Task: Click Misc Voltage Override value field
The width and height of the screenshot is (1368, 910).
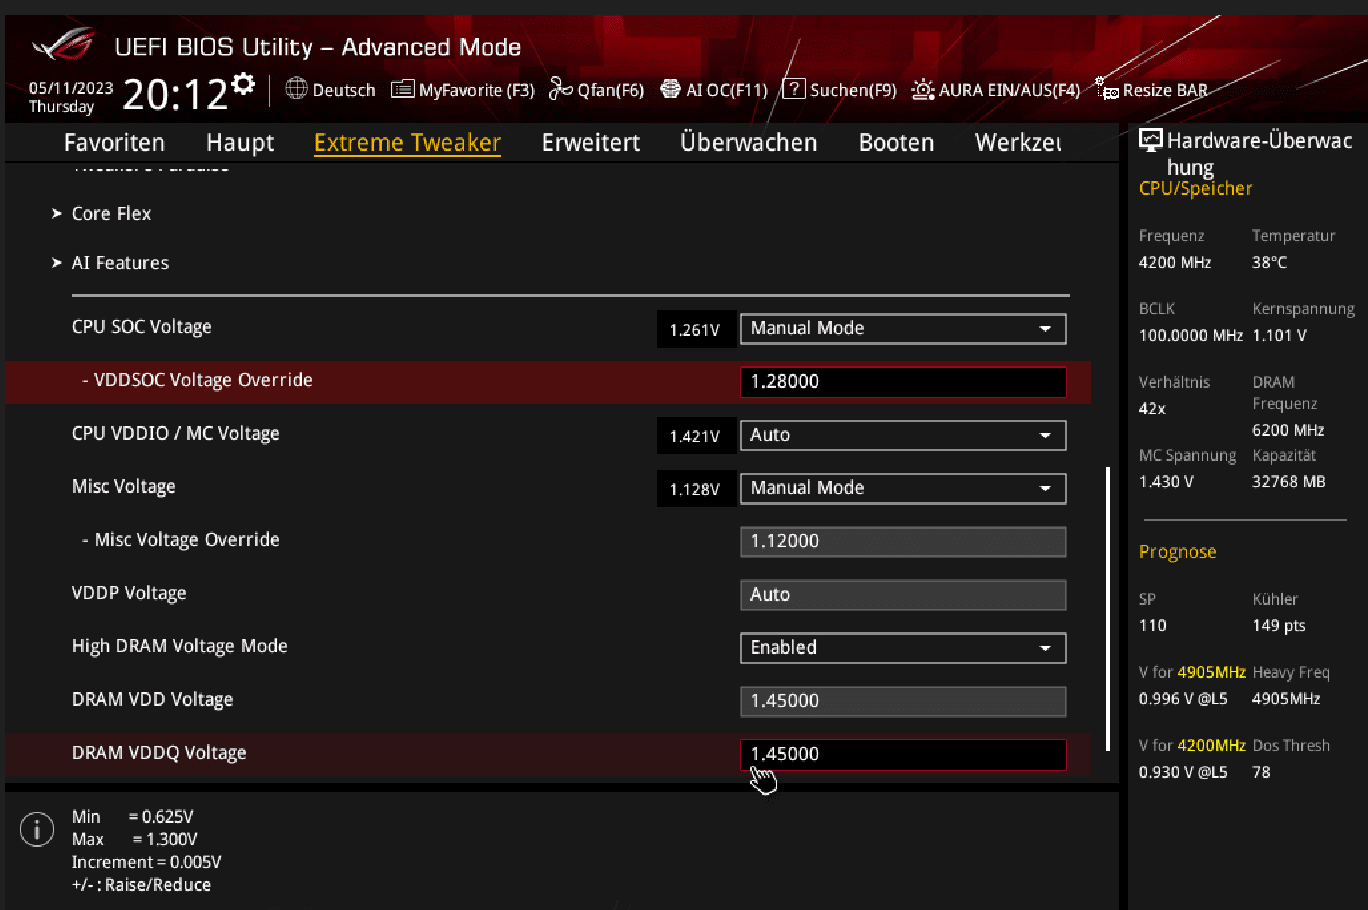Action: (x=903, y=541)
